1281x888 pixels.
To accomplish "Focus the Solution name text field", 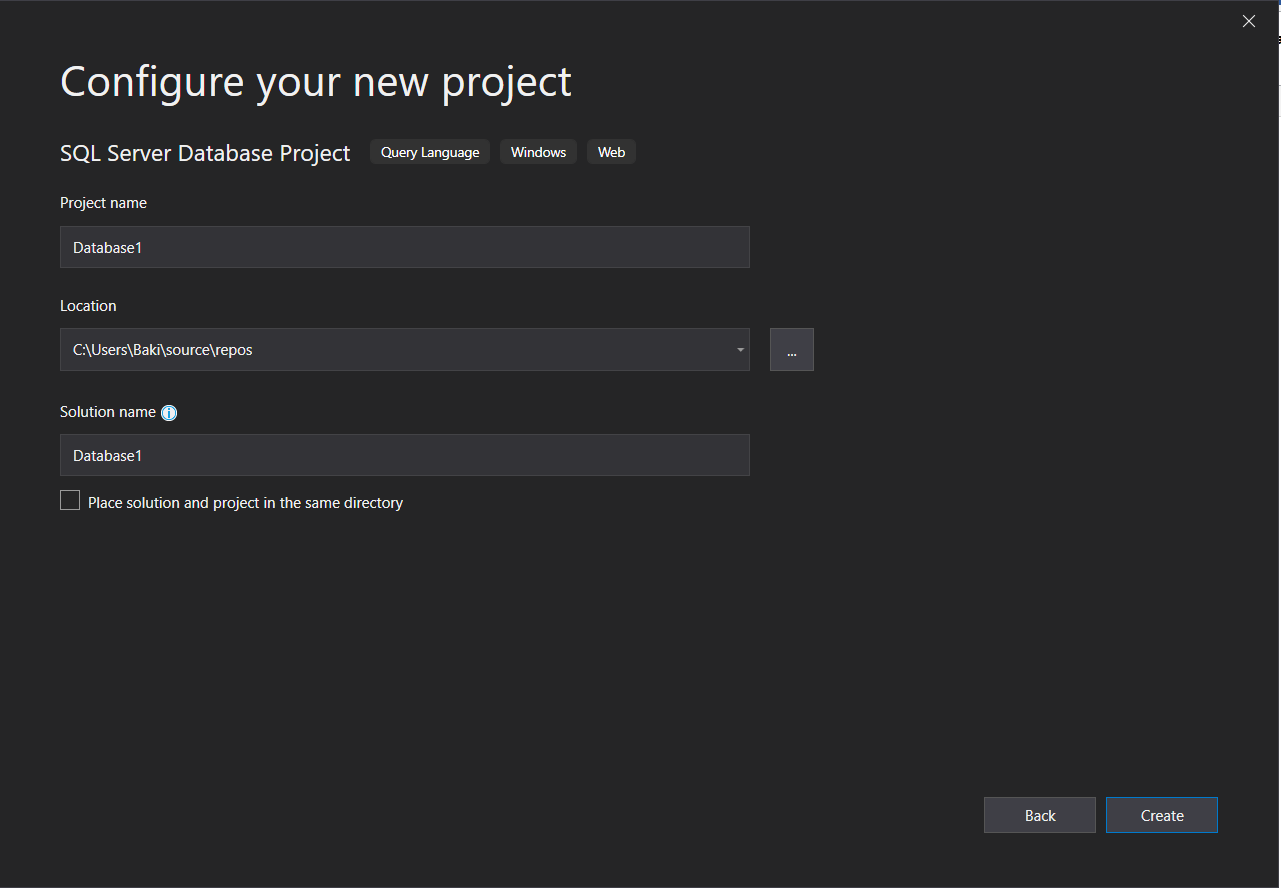I will (404, 455).
